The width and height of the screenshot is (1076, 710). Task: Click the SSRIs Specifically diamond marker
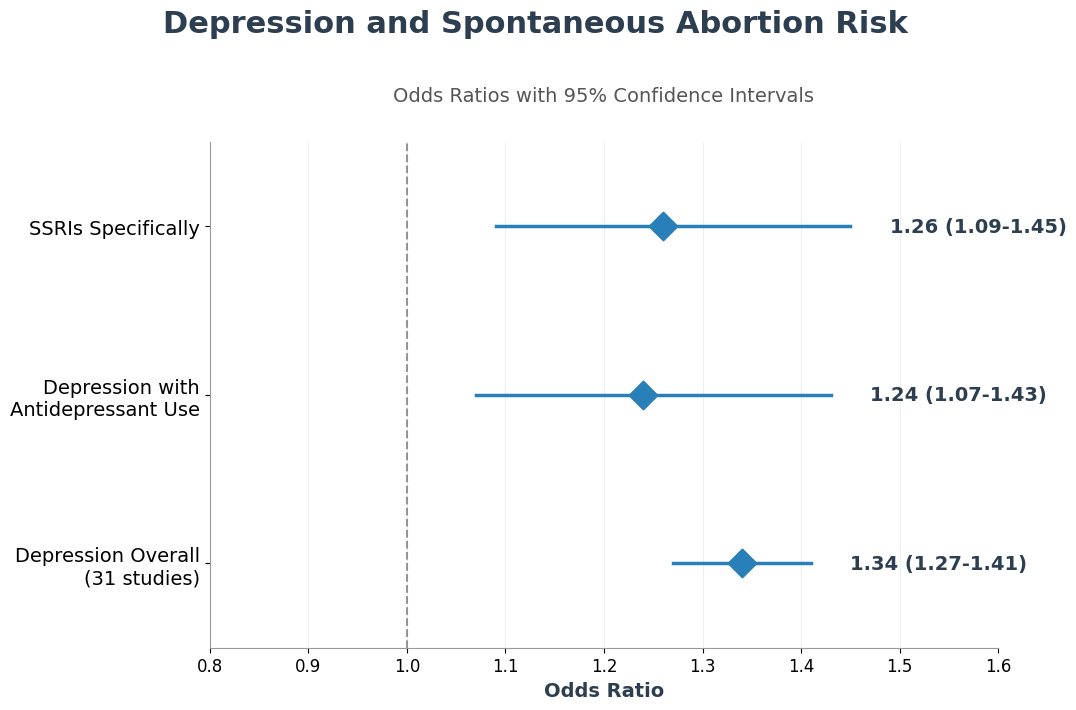pyautogui.click(x=662, y=227)
